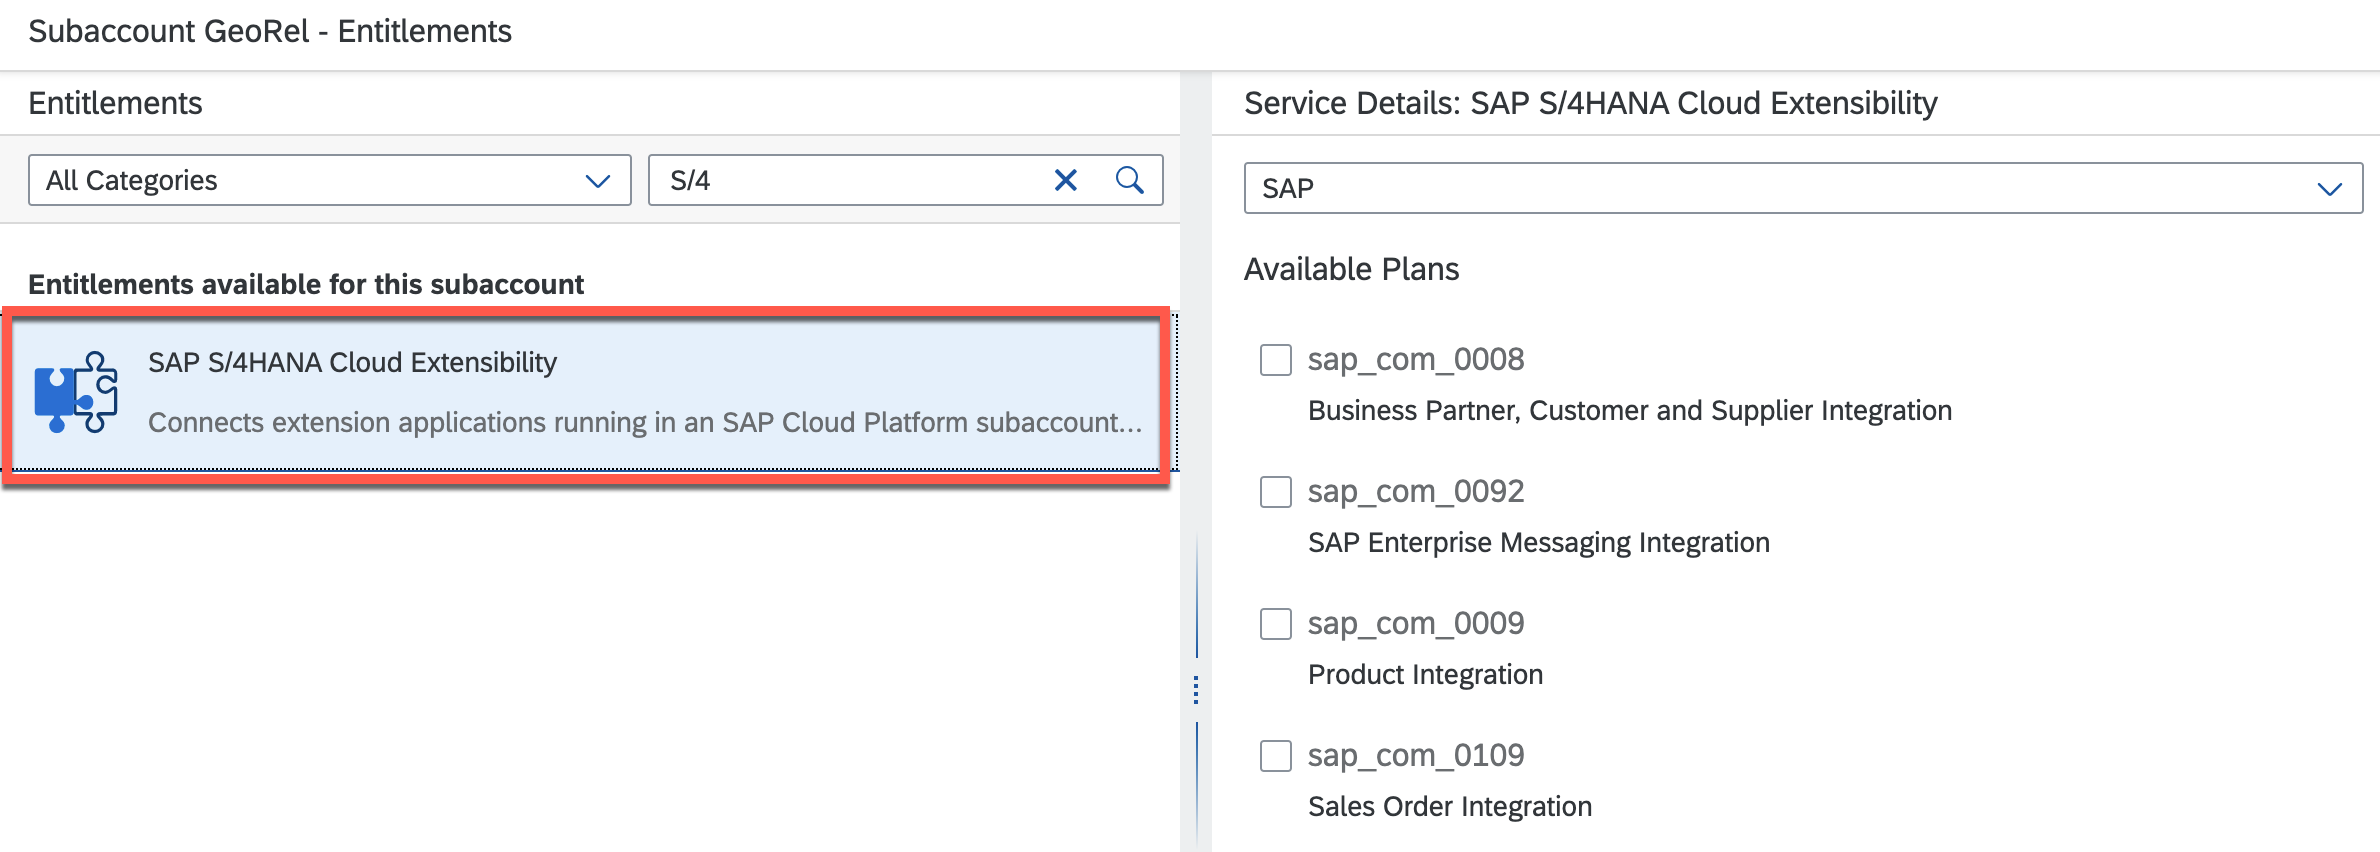2380x852 pixels.
Task: Click sap_com_0008 plan label
Action: click(x=1416, y=359)
